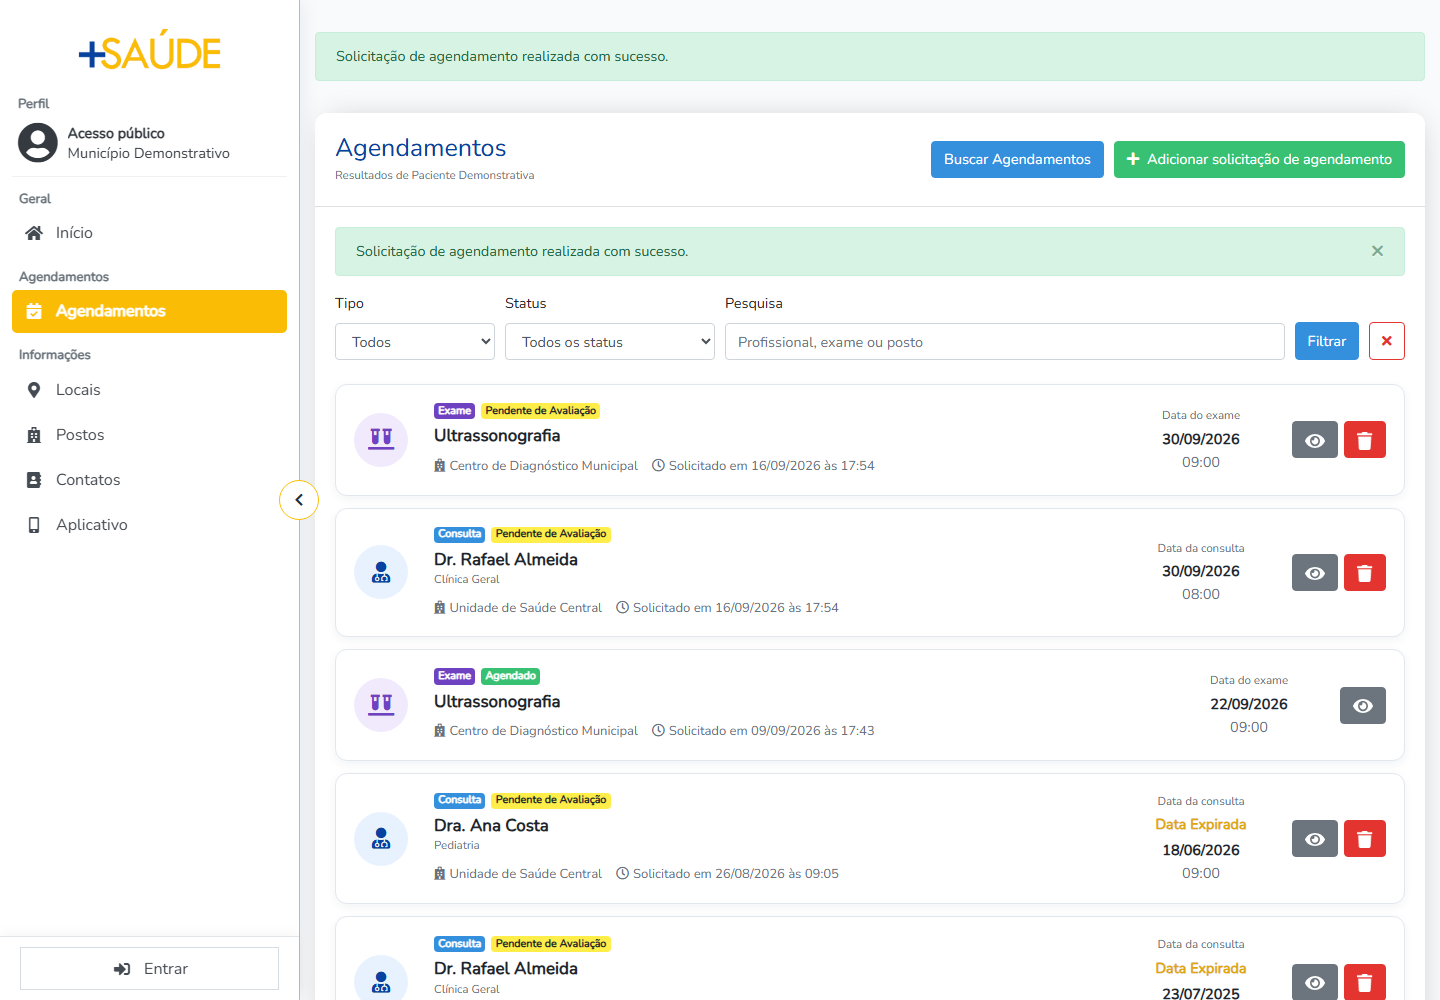Dismiss the inner success alert with X
Viewport: 1440px width, 1000px height.
(1377, 251)
